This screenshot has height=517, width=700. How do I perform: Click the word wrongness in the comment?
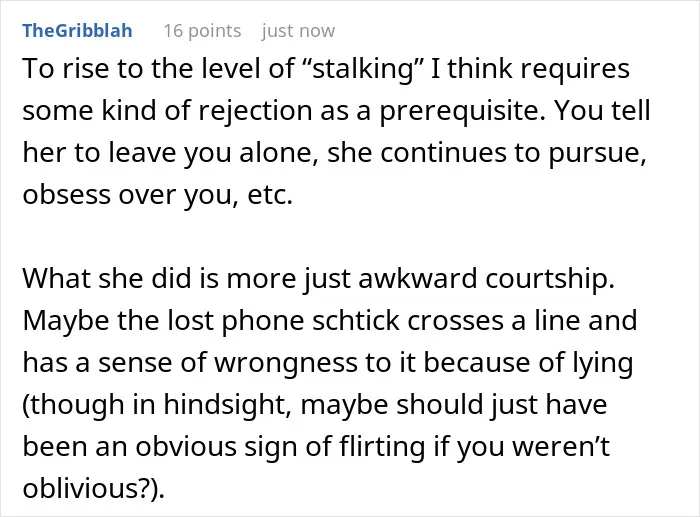tap(286, 363)
